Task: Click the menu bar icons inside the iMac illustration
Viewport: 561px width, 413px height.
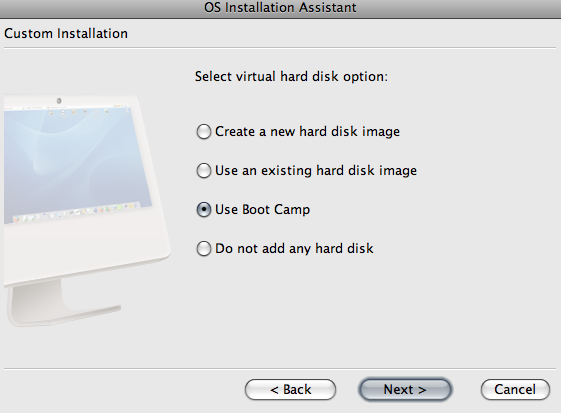Action: point(79,112)
